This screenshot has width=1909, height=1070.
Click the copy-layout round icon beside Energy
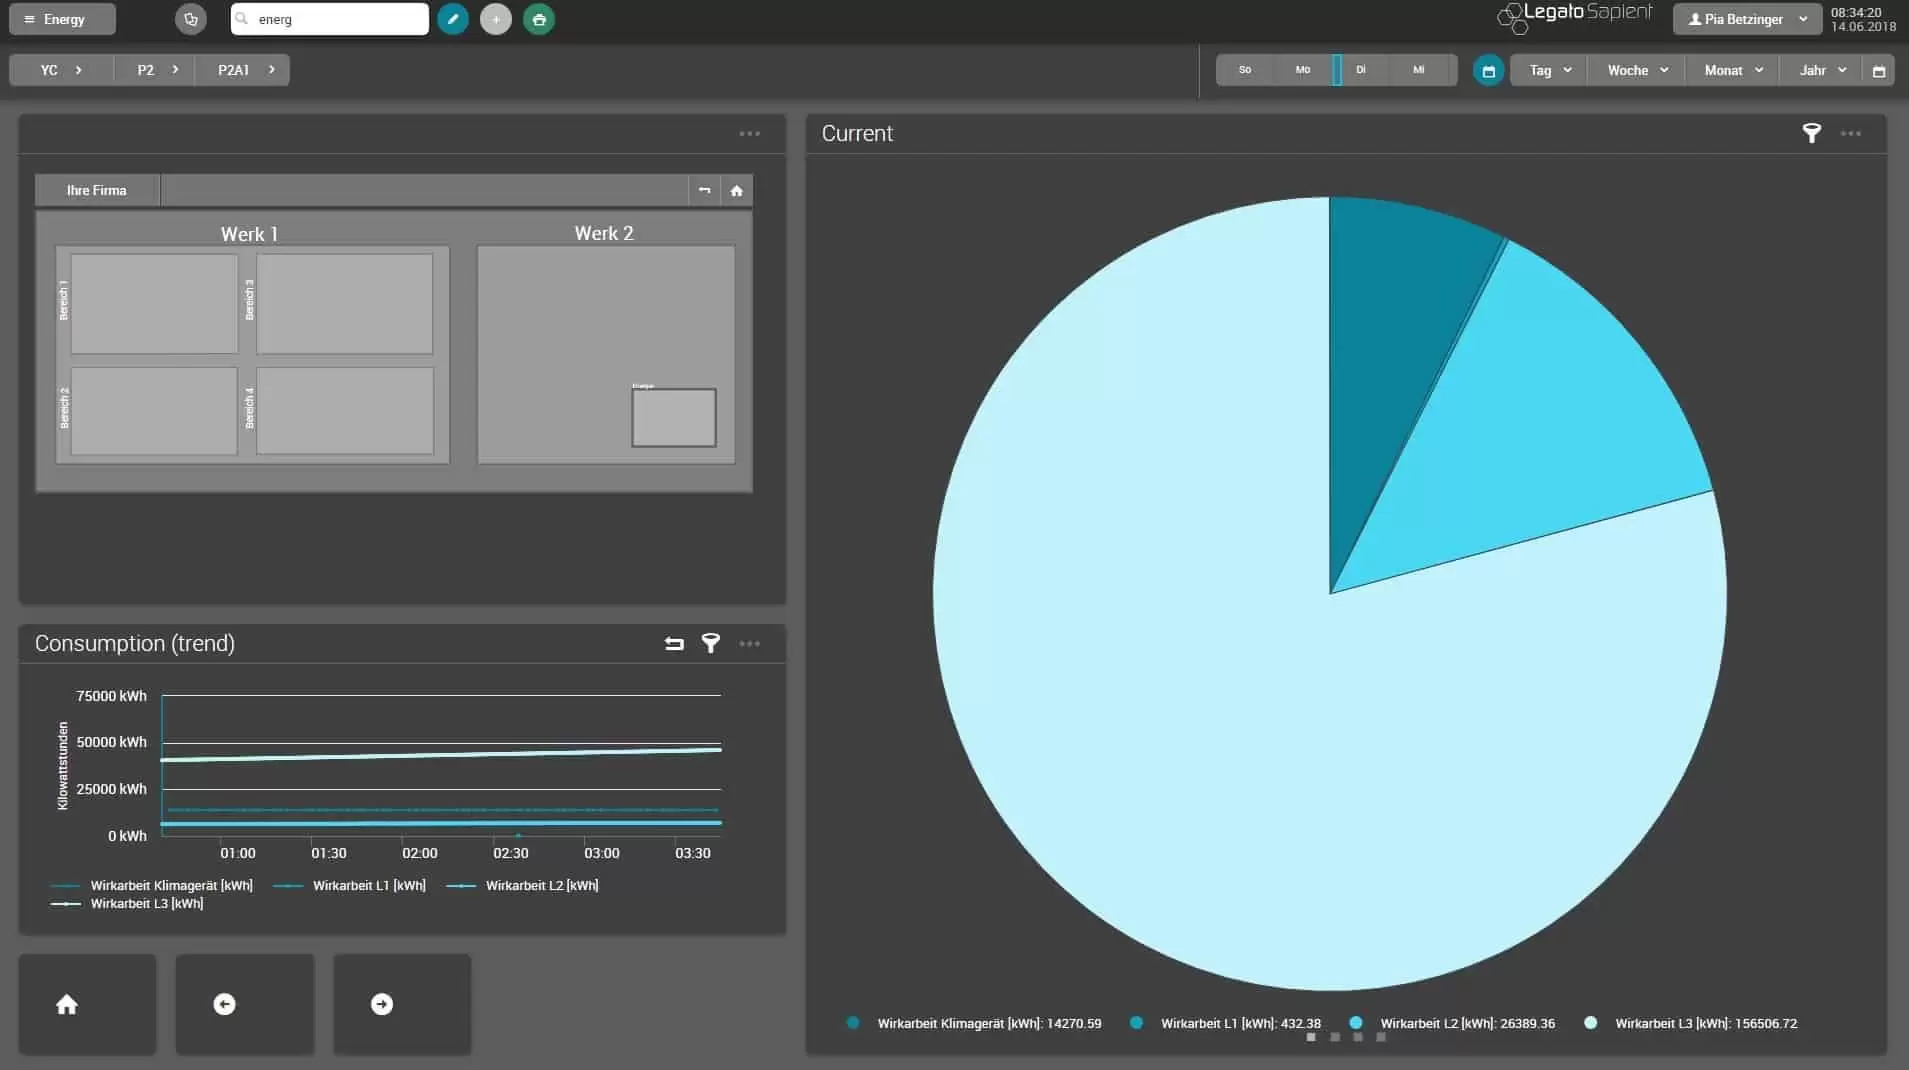(x=190, y=19)
